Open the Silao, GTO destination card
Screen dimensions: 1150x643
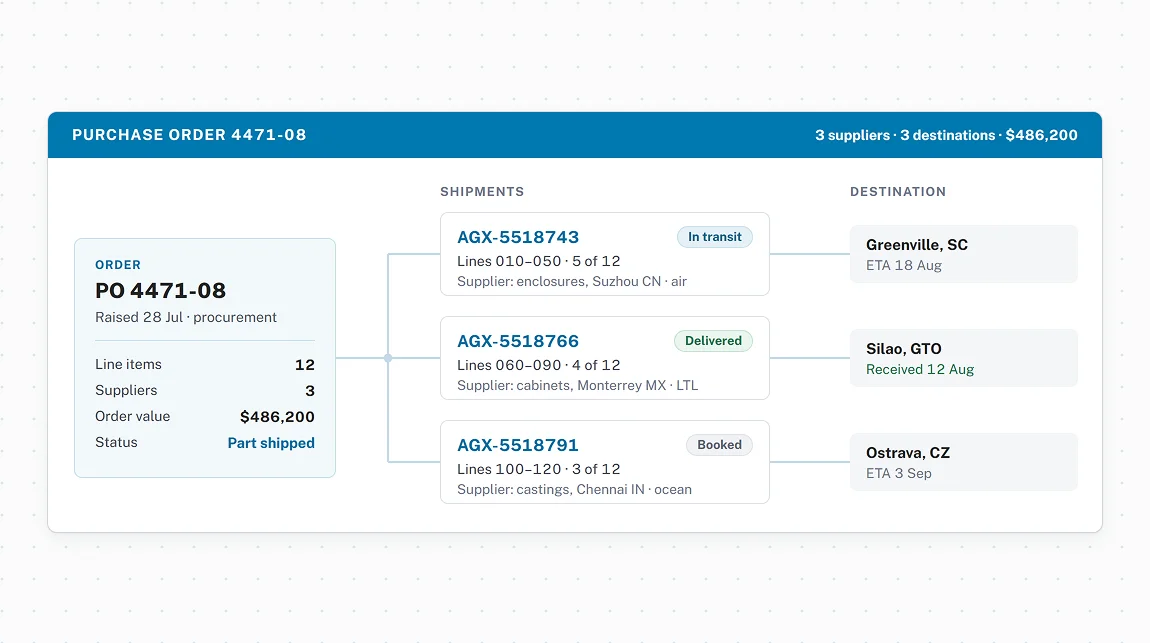click(x=964, y=358)
